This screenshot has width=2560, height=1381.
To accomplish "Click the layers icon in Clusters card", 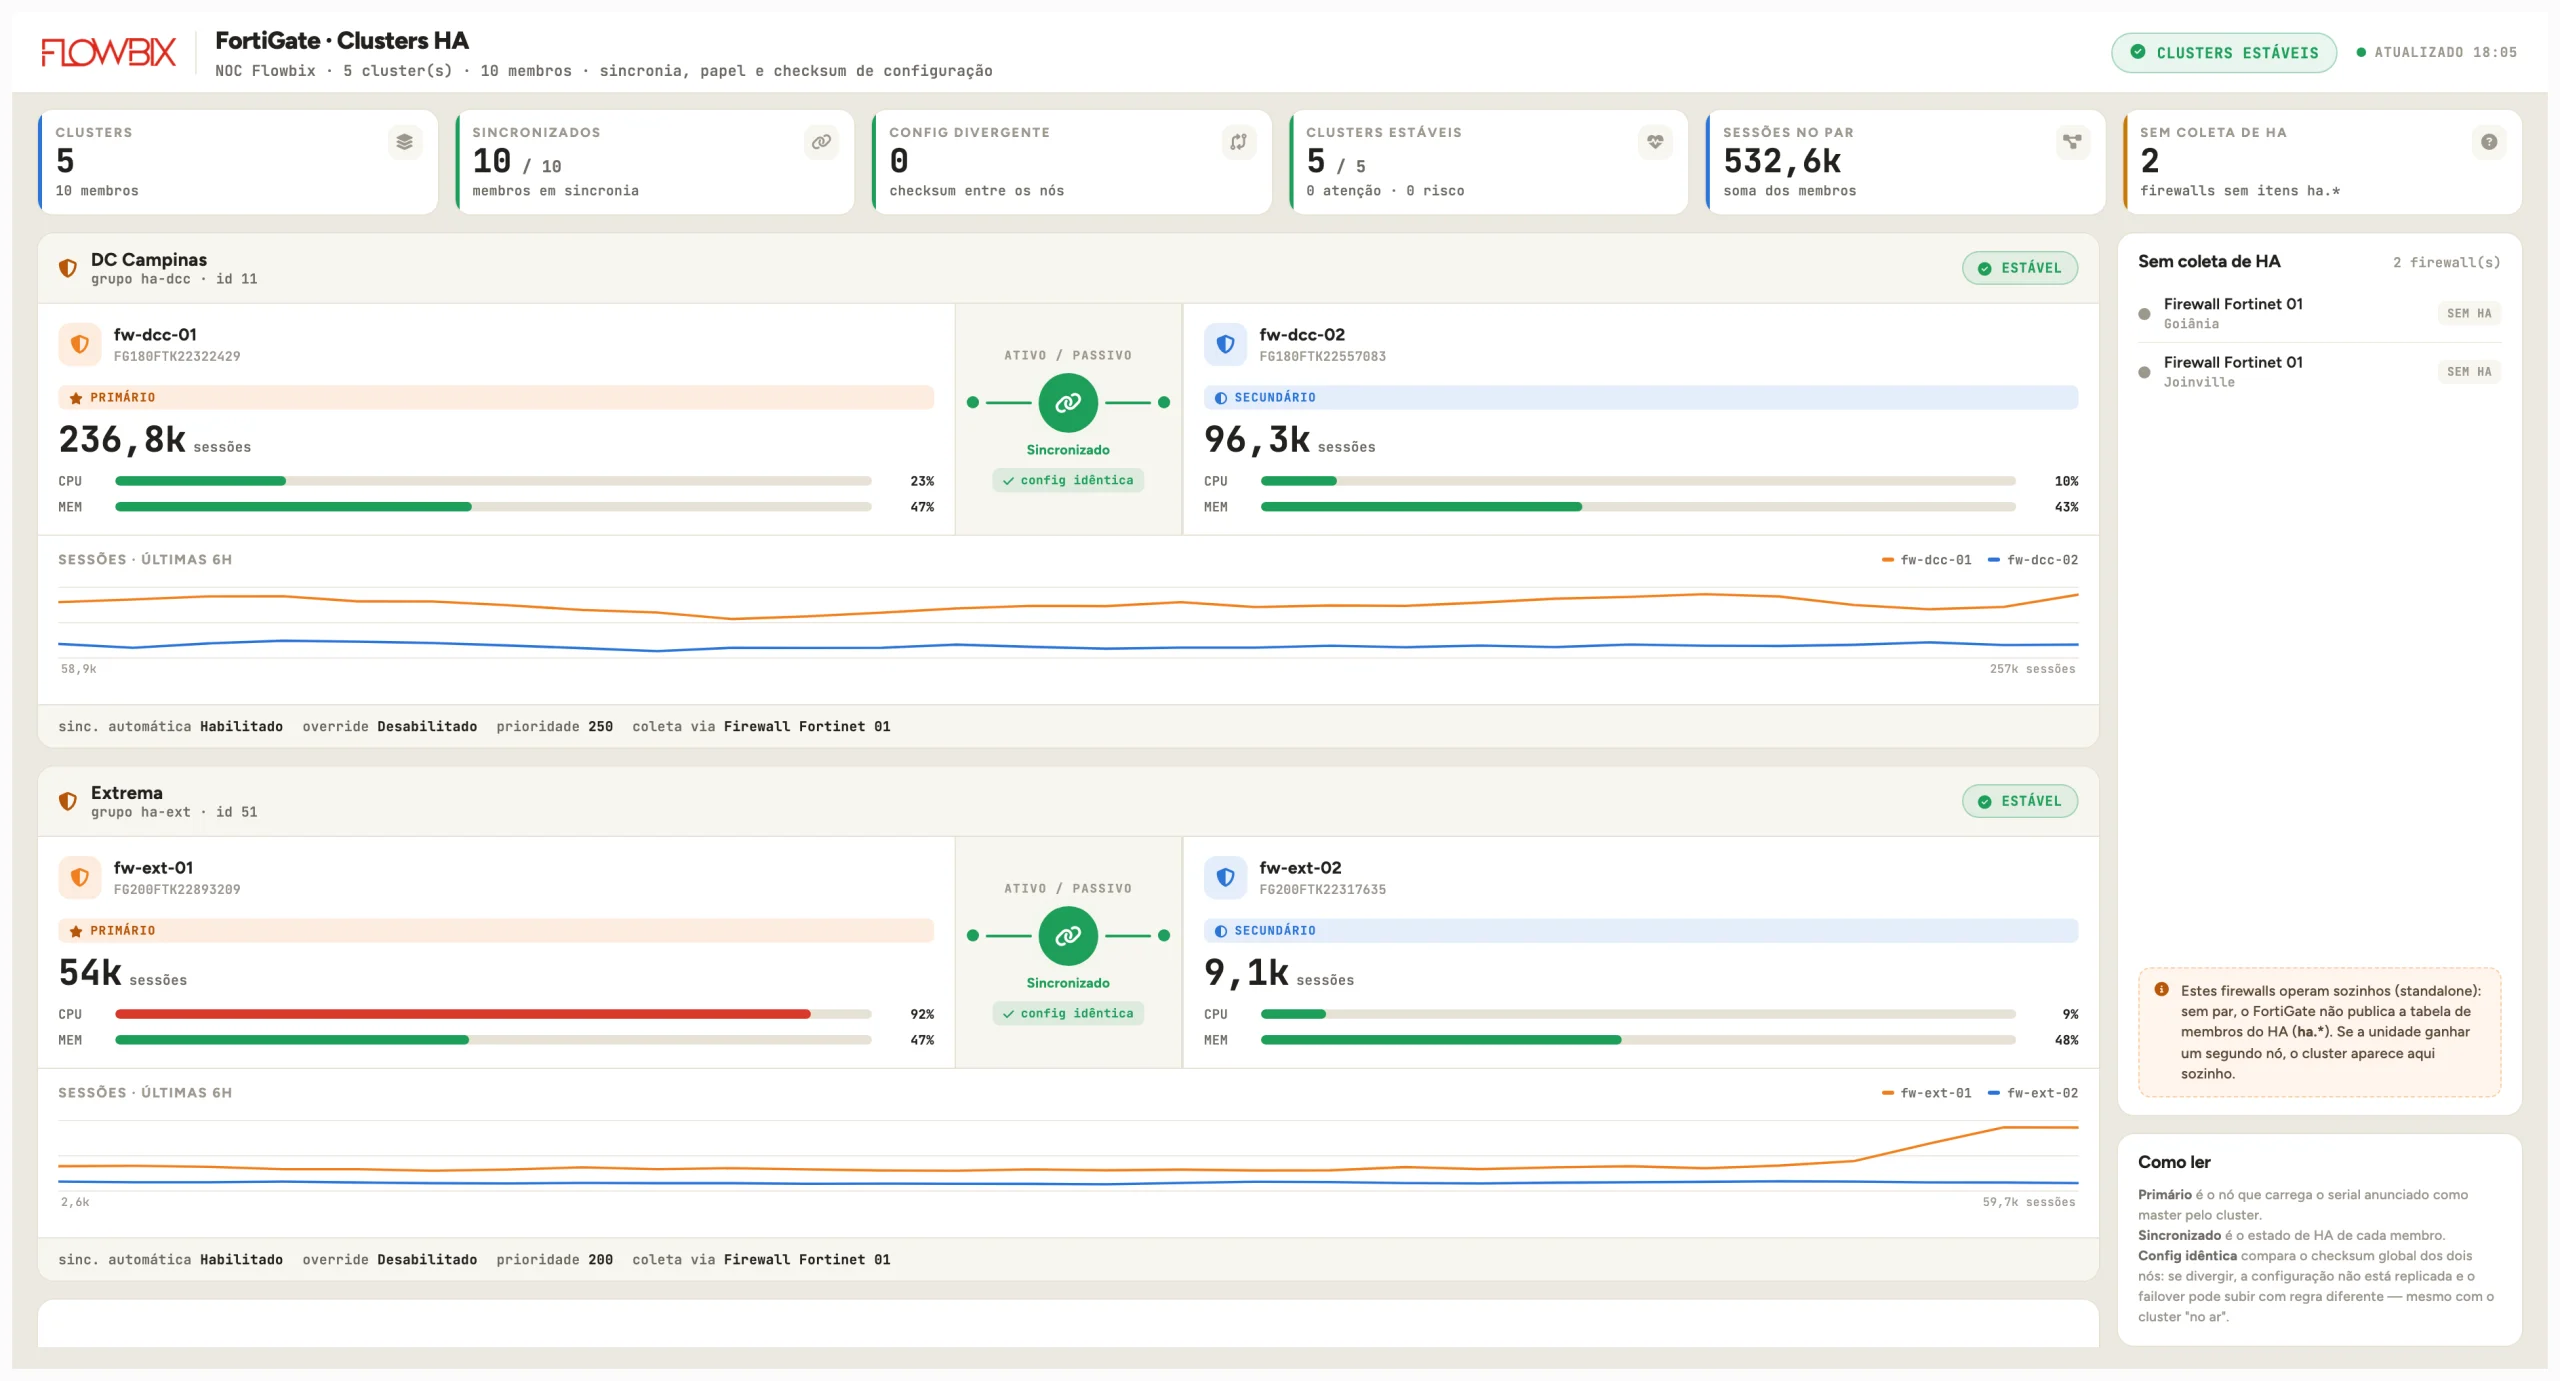I will pos(404,142).
